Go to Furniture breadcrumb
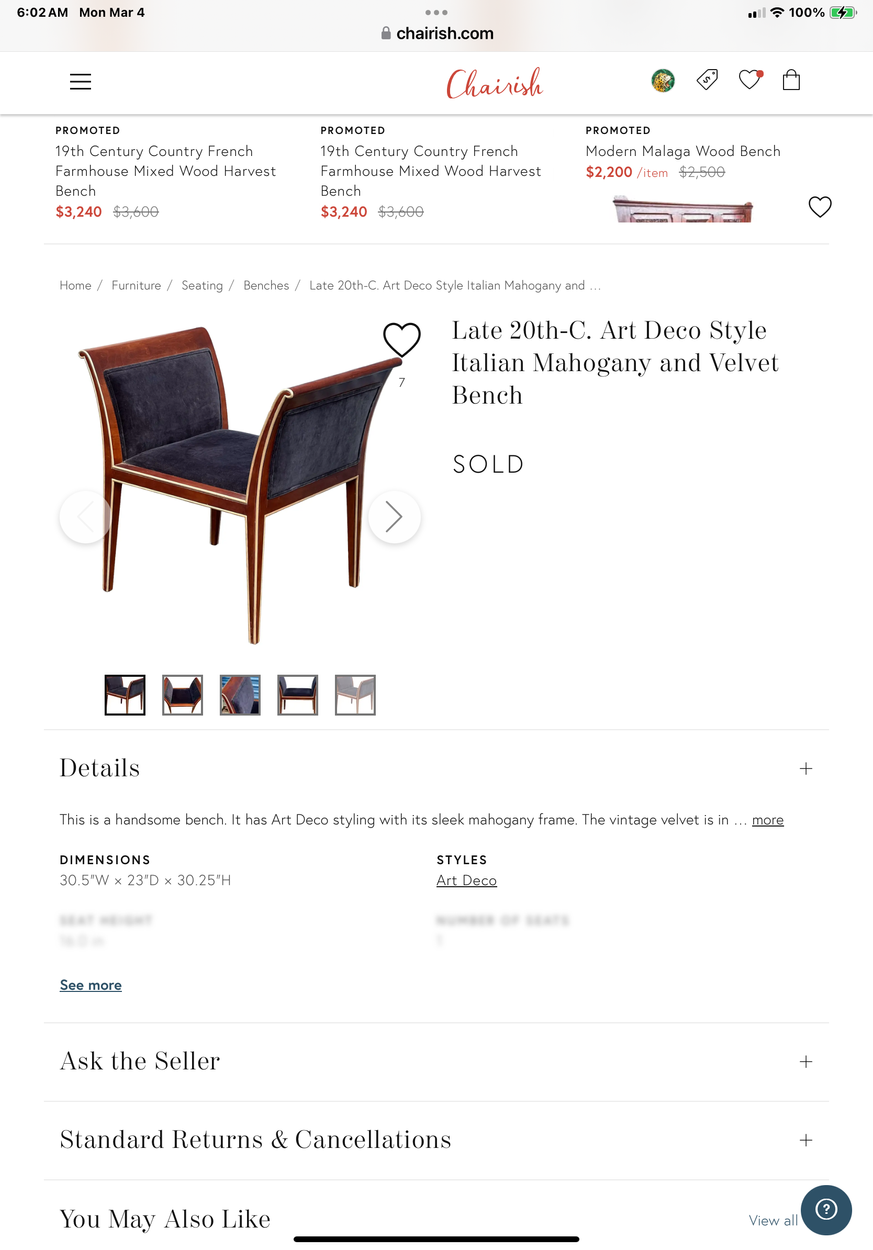Viewport: 873px width, 1250px height. (x=136, y=286)
